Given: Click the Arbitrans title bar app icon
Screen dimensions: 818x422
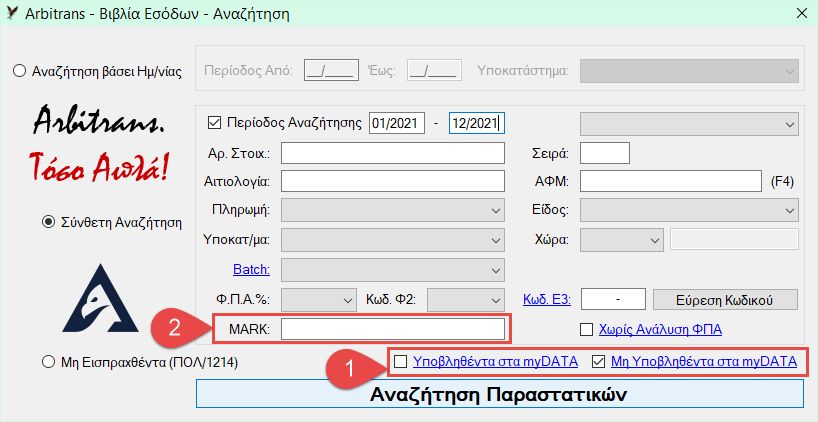Looking at the screenshot, I should coord(10,13).
